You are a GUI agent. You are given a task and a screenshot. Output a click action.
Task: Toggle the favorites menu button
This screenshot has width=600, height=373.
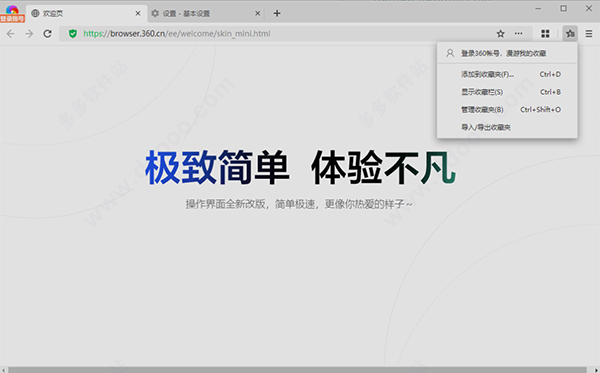570,34
